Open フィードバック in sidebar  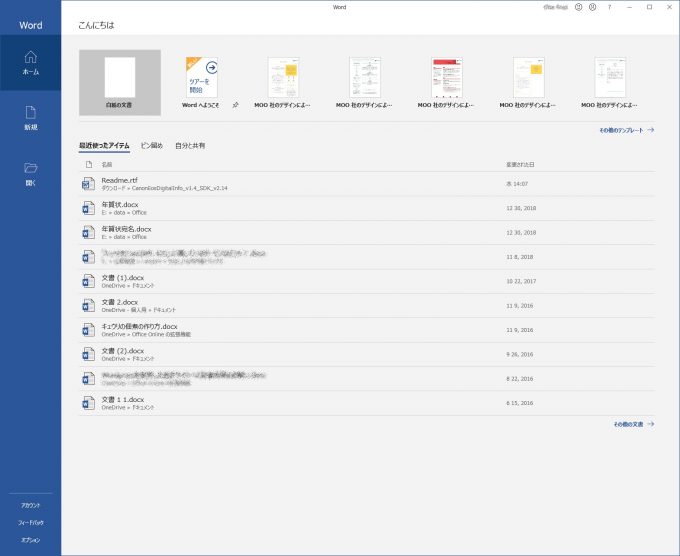[30, 523]
